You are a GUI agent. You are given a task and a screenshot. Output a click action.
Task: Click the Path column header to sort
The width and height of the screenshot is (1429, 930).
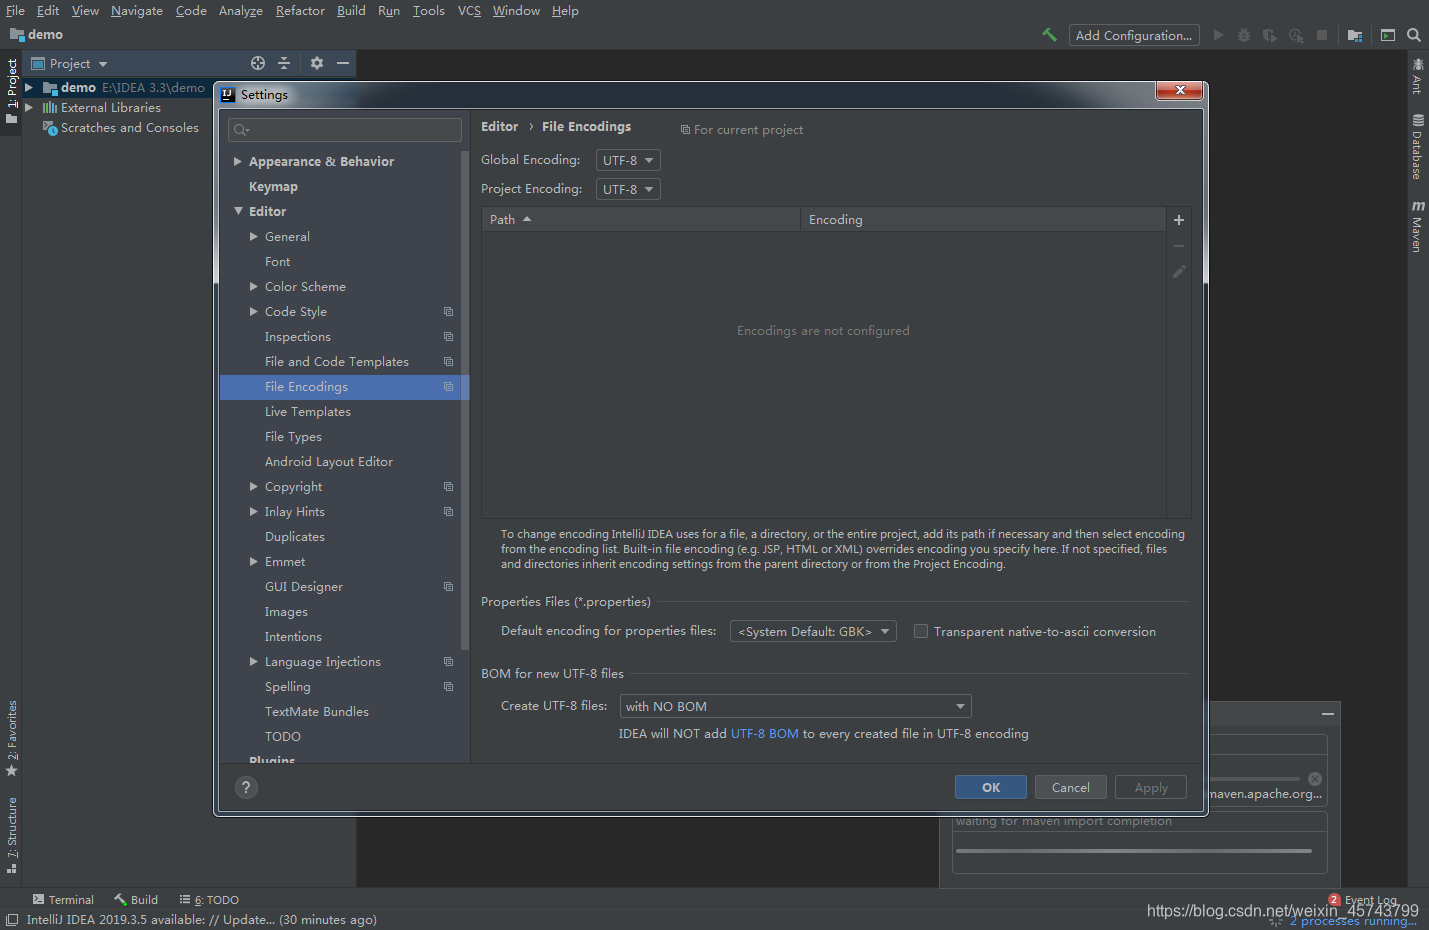641,219
